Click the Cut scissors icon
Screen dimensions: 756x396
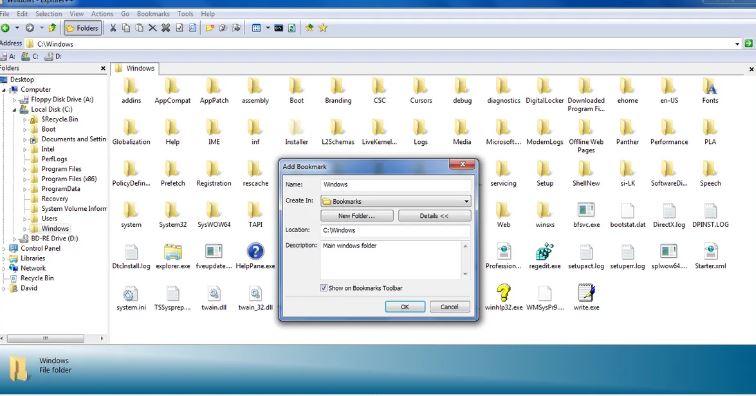tap(113, 28)
